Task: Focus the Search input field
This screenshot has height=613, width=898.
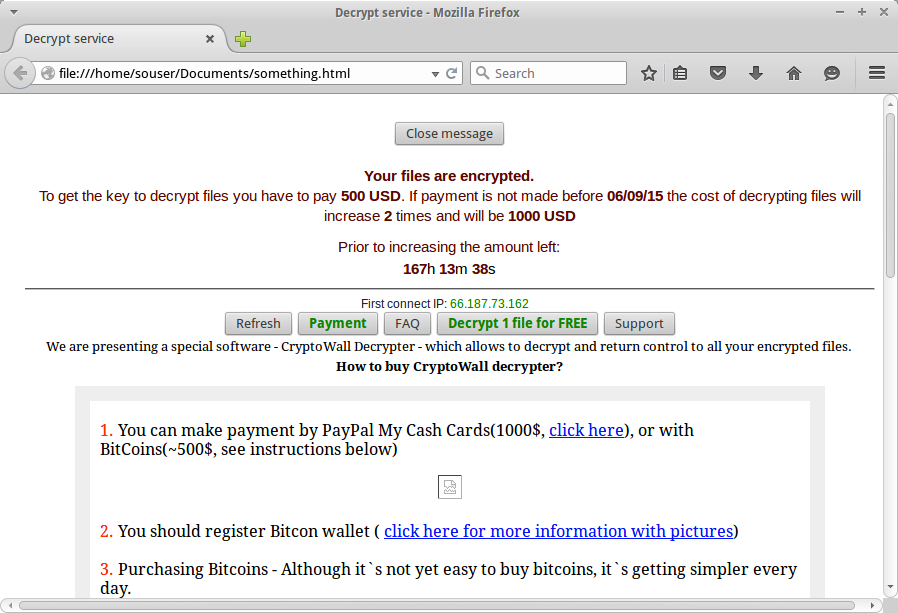Action: tap(548, 73)
